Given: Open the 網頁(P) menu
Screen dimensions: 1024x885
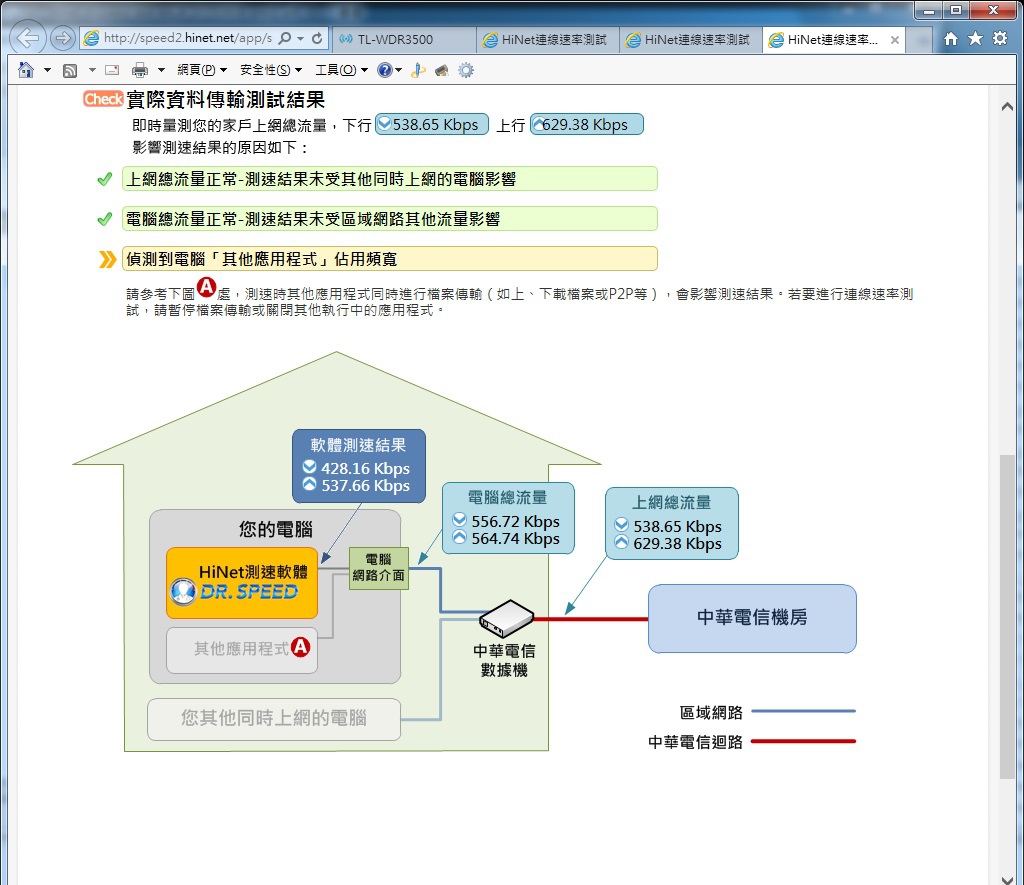Looking at the screenshot, I should click(202, 70).
